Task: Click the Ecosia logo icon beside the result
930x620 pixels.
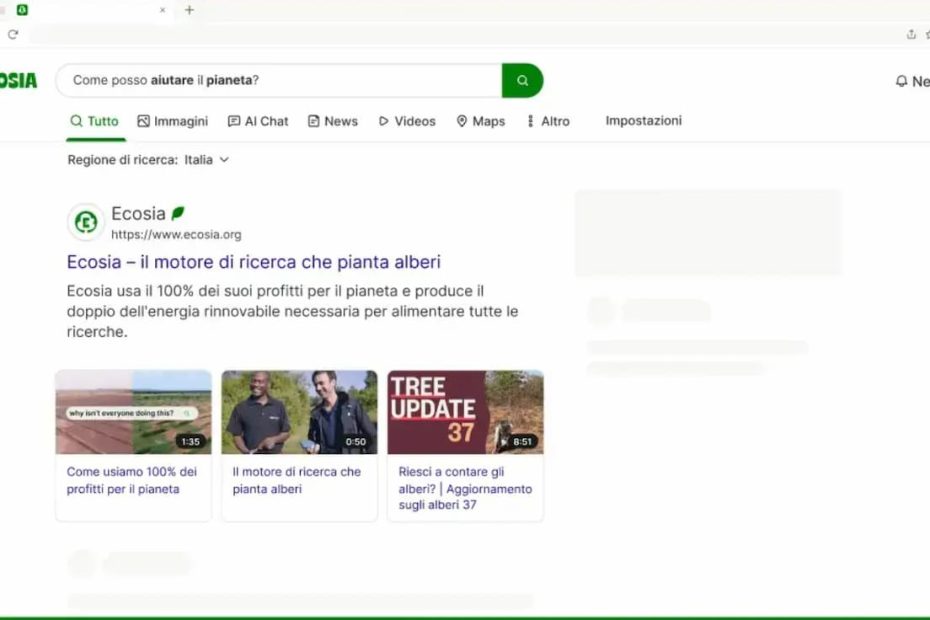Action: coord(85,222)
